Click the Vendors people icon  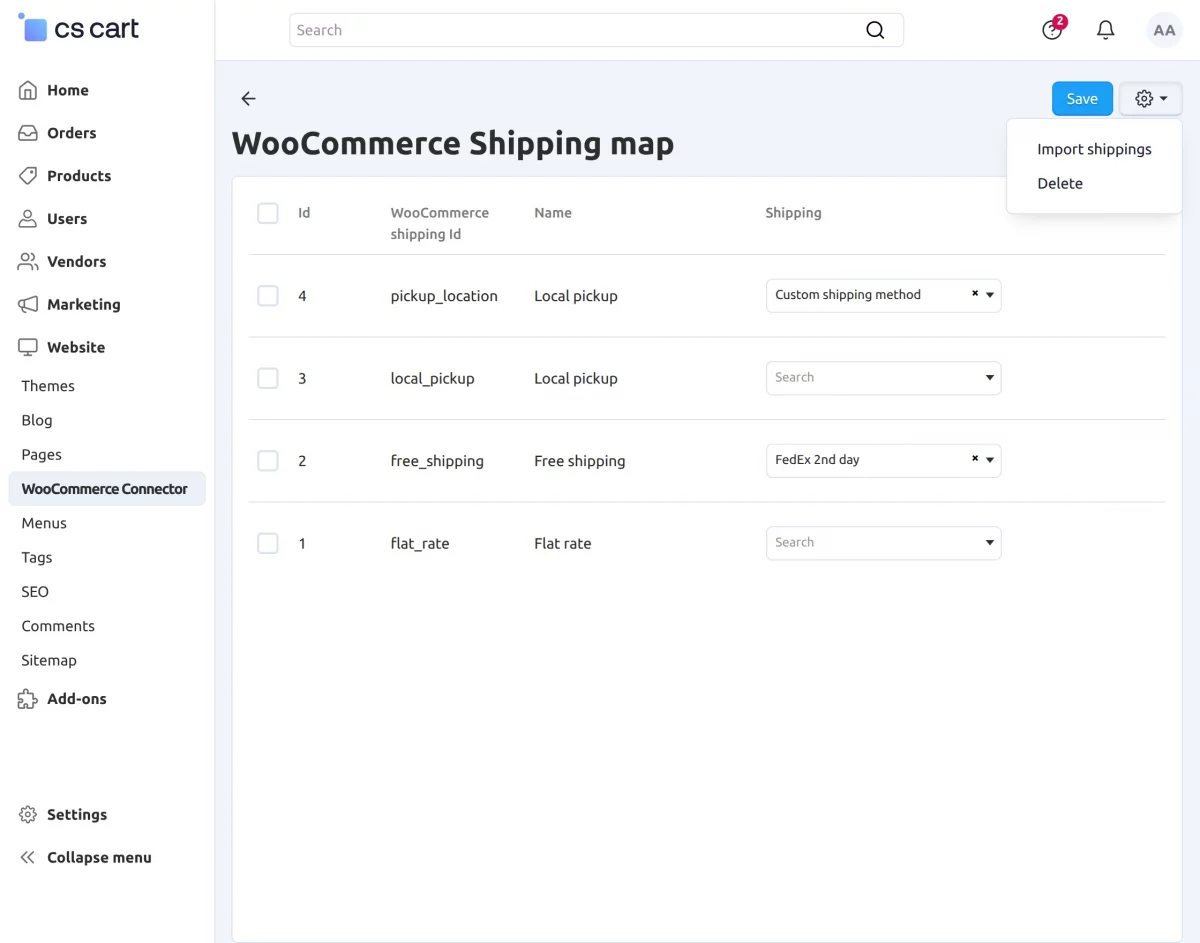(x=28, y=262)
